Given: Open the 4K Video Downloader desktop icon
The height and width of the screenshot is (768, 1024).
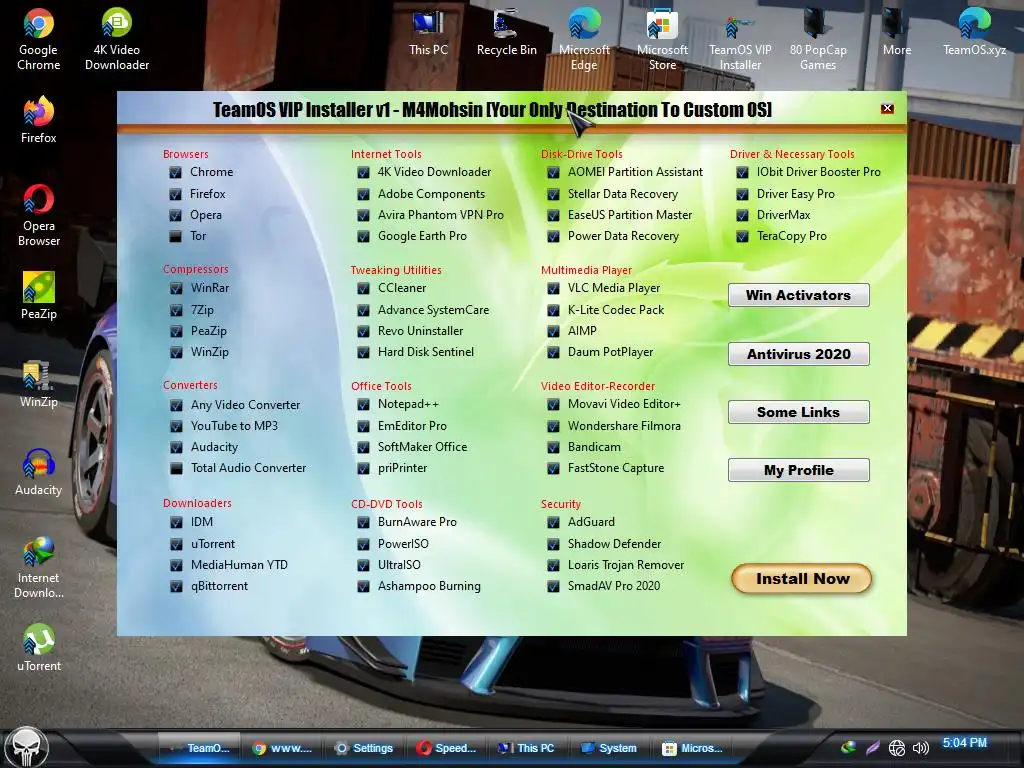Looking at the screenshot, I should (117, 39).
